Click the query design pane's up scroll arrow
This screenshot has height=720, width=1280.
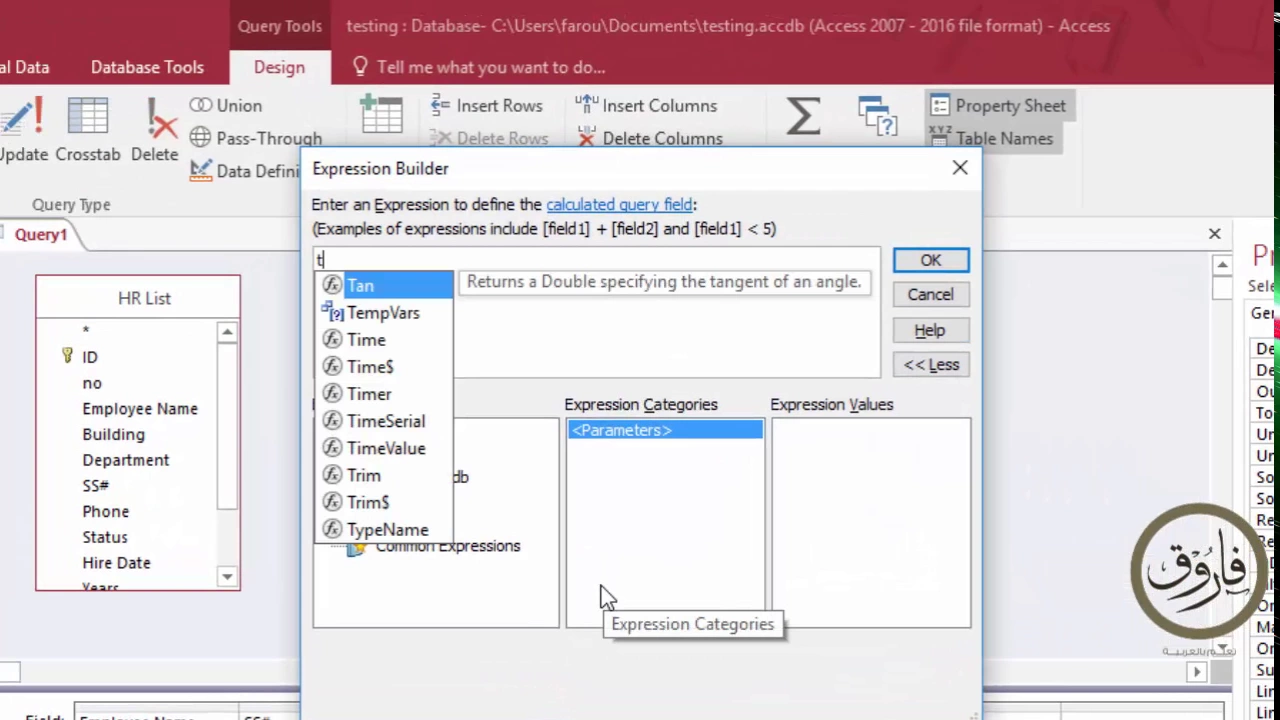click(1222, 265)
